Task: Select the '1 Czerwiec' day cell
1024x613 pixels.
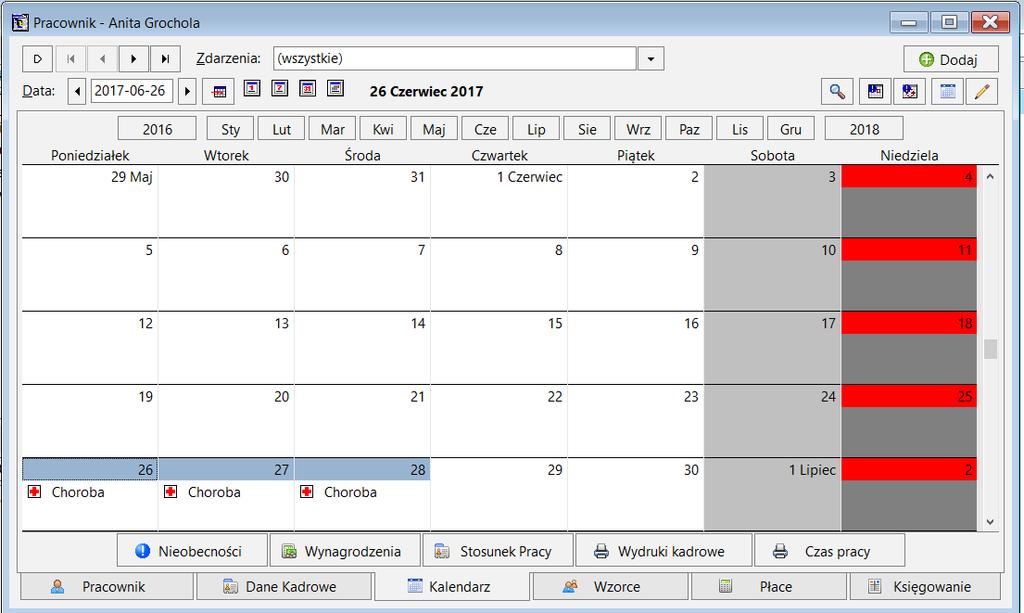Action: pyautogui.click(x=499, y=201)
